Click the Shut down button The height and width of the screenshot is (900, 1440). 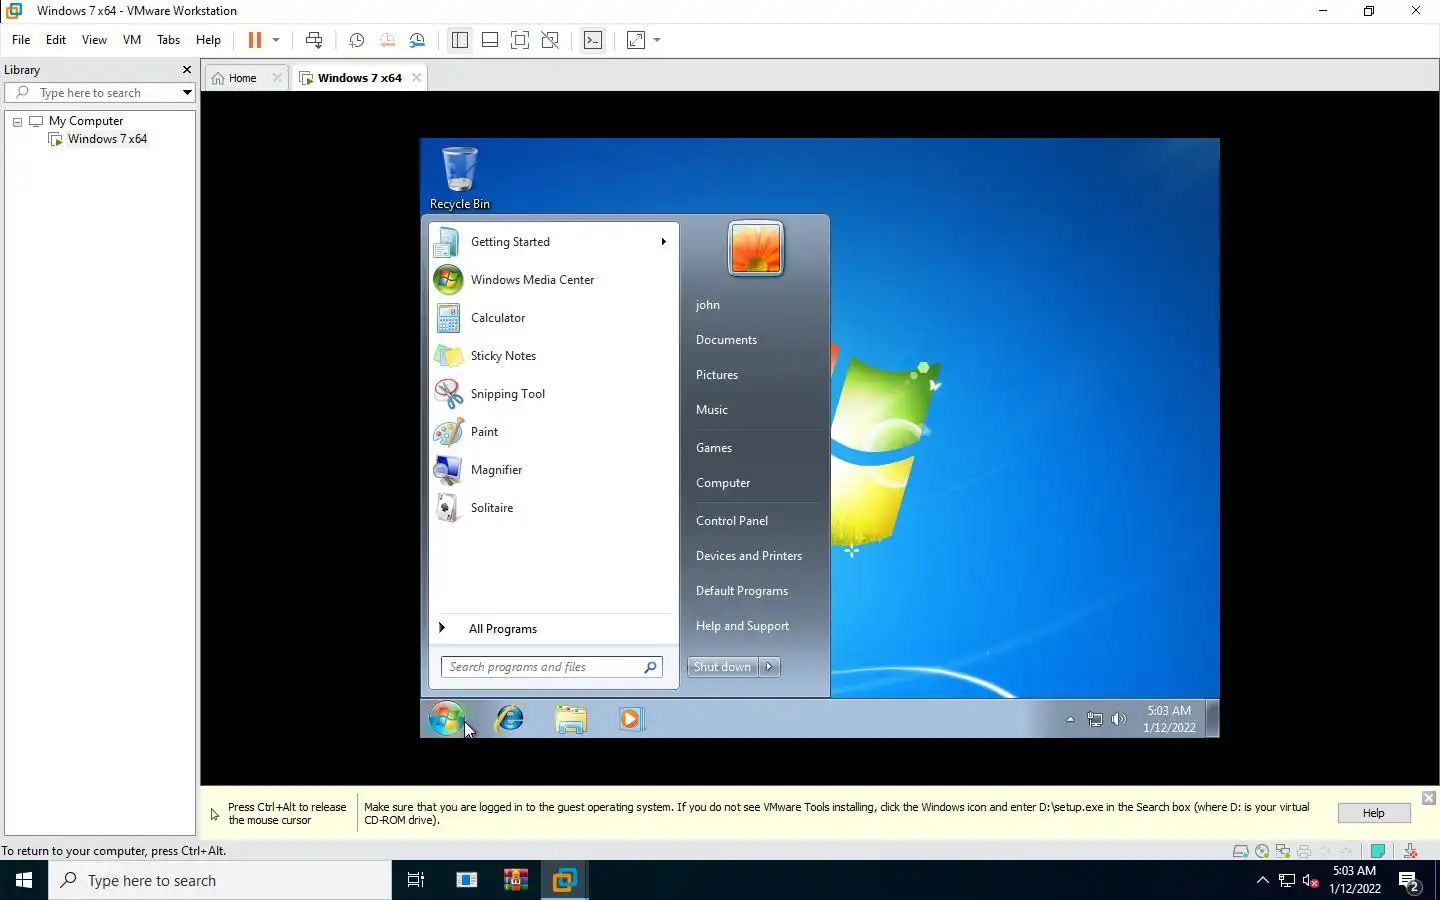pyautogui.click(x=723, y=667)
